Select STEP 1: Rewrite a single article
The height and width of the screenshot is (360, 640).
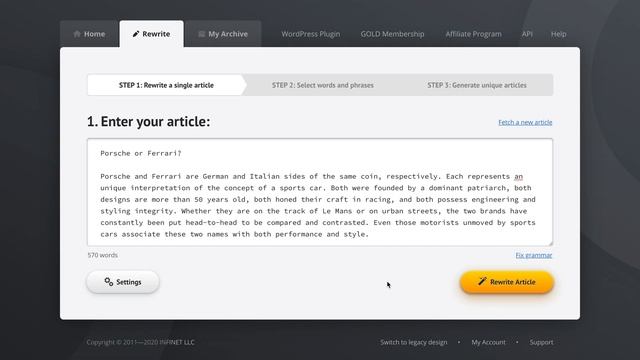click(166, 85)
